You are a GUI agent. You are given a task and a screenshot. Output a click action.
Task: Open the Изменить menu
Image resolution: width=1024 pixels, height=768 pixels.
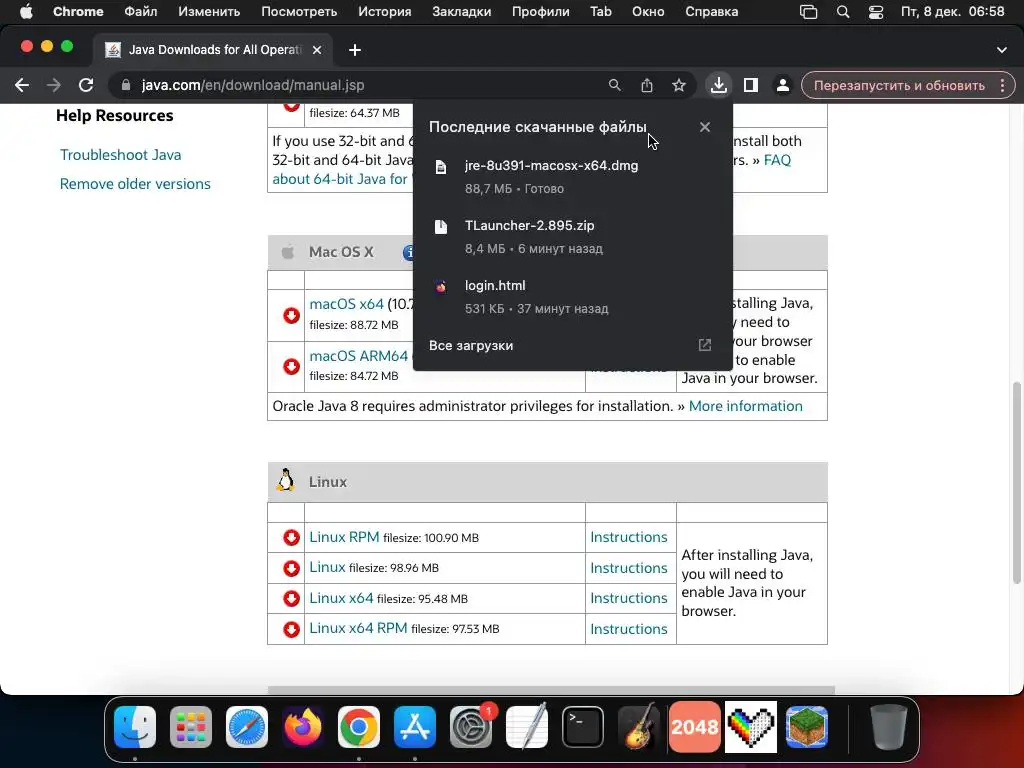click(209, 12)
